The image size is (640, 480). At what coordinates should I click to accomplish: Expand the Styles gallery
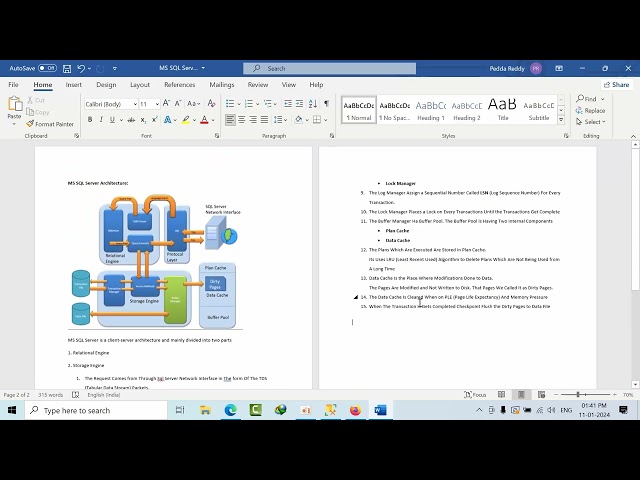tap(561, 120)
